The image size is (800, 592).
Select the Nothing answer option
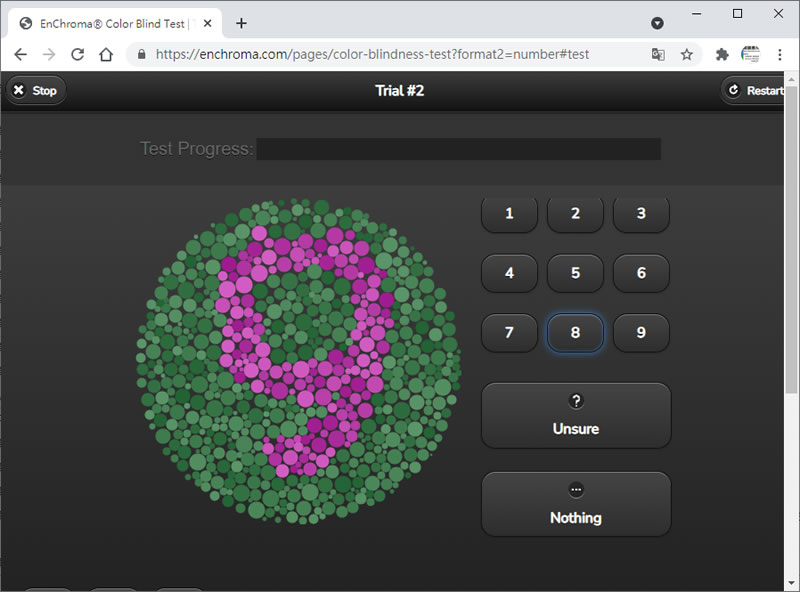click(x=576, y=504)
